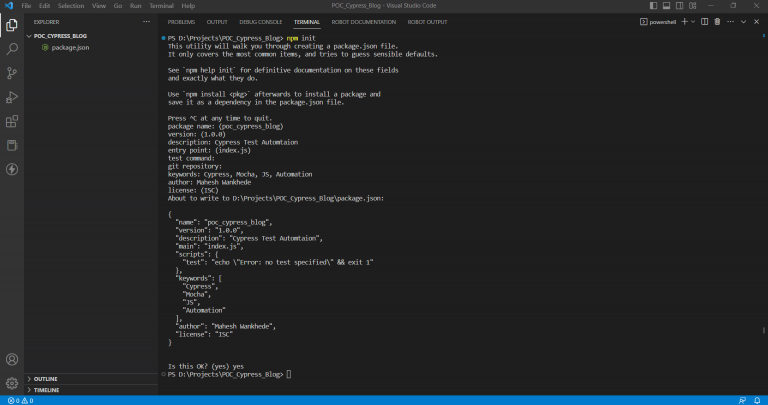768x405 pixels.
Task: Collapse the panel with chevron down
Action: tap(744, 22)
